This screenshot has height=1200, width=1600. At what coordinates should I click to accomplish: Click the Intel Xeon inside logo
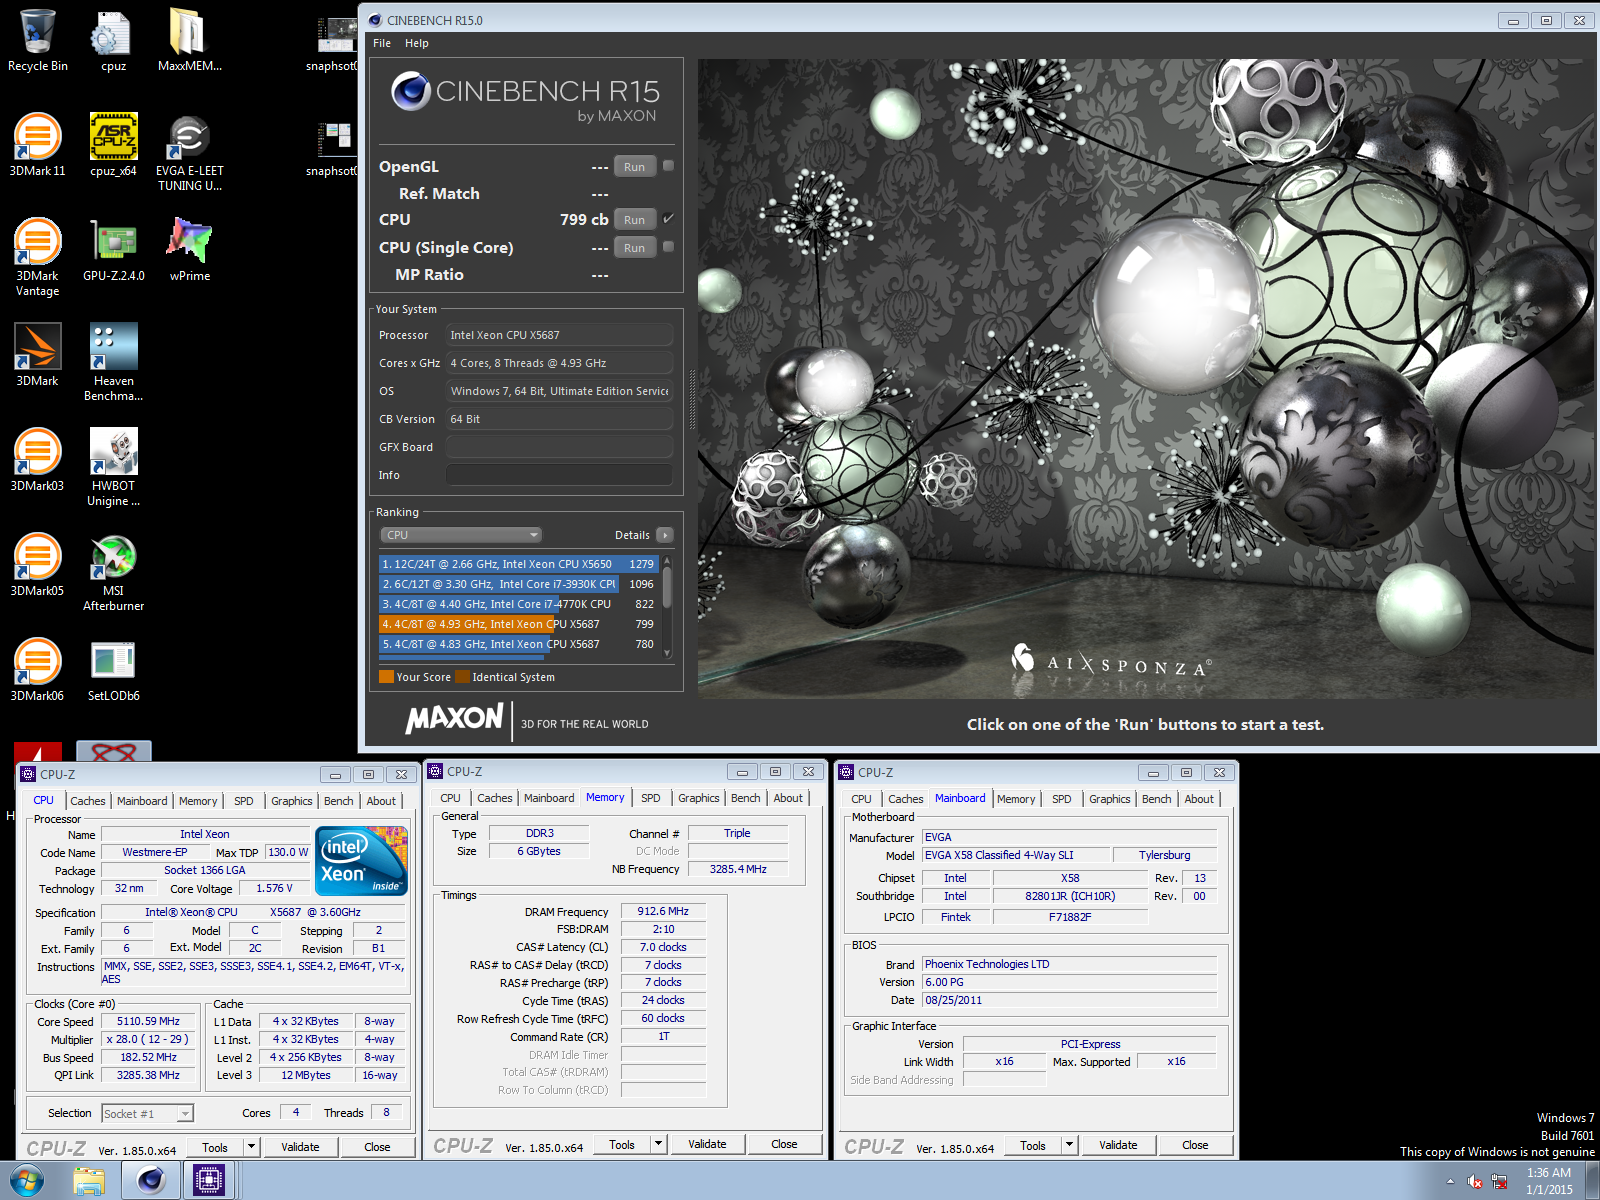tap(361, 860)
